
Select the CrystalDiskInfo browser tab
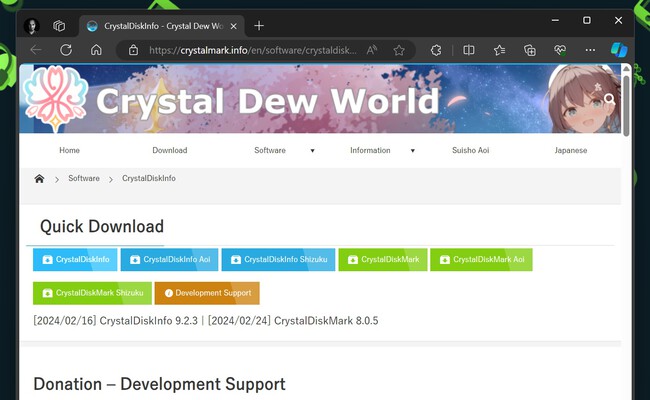tap(162, 26)
